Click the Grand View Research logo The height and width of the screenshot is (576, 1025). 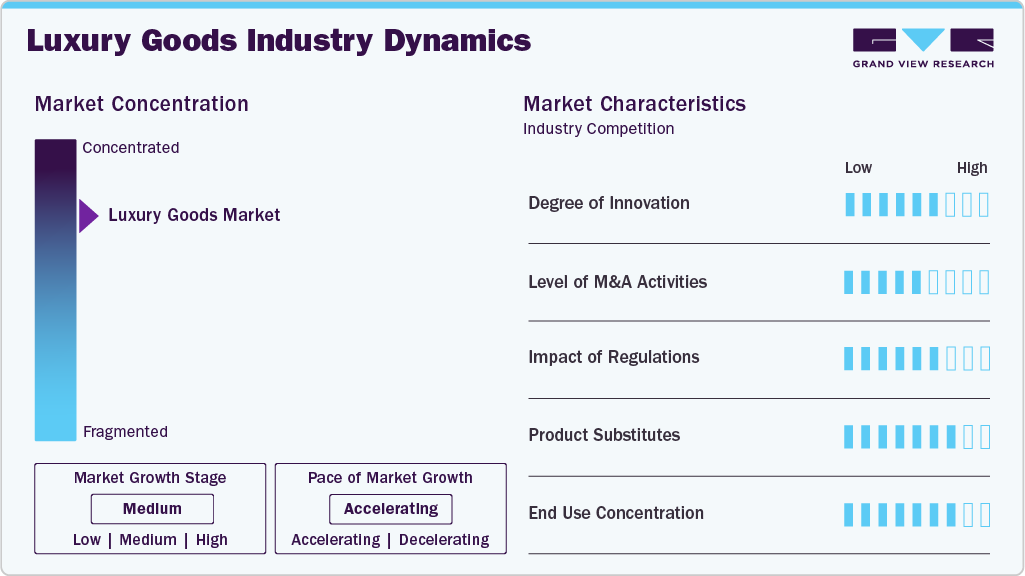[922, 47]
